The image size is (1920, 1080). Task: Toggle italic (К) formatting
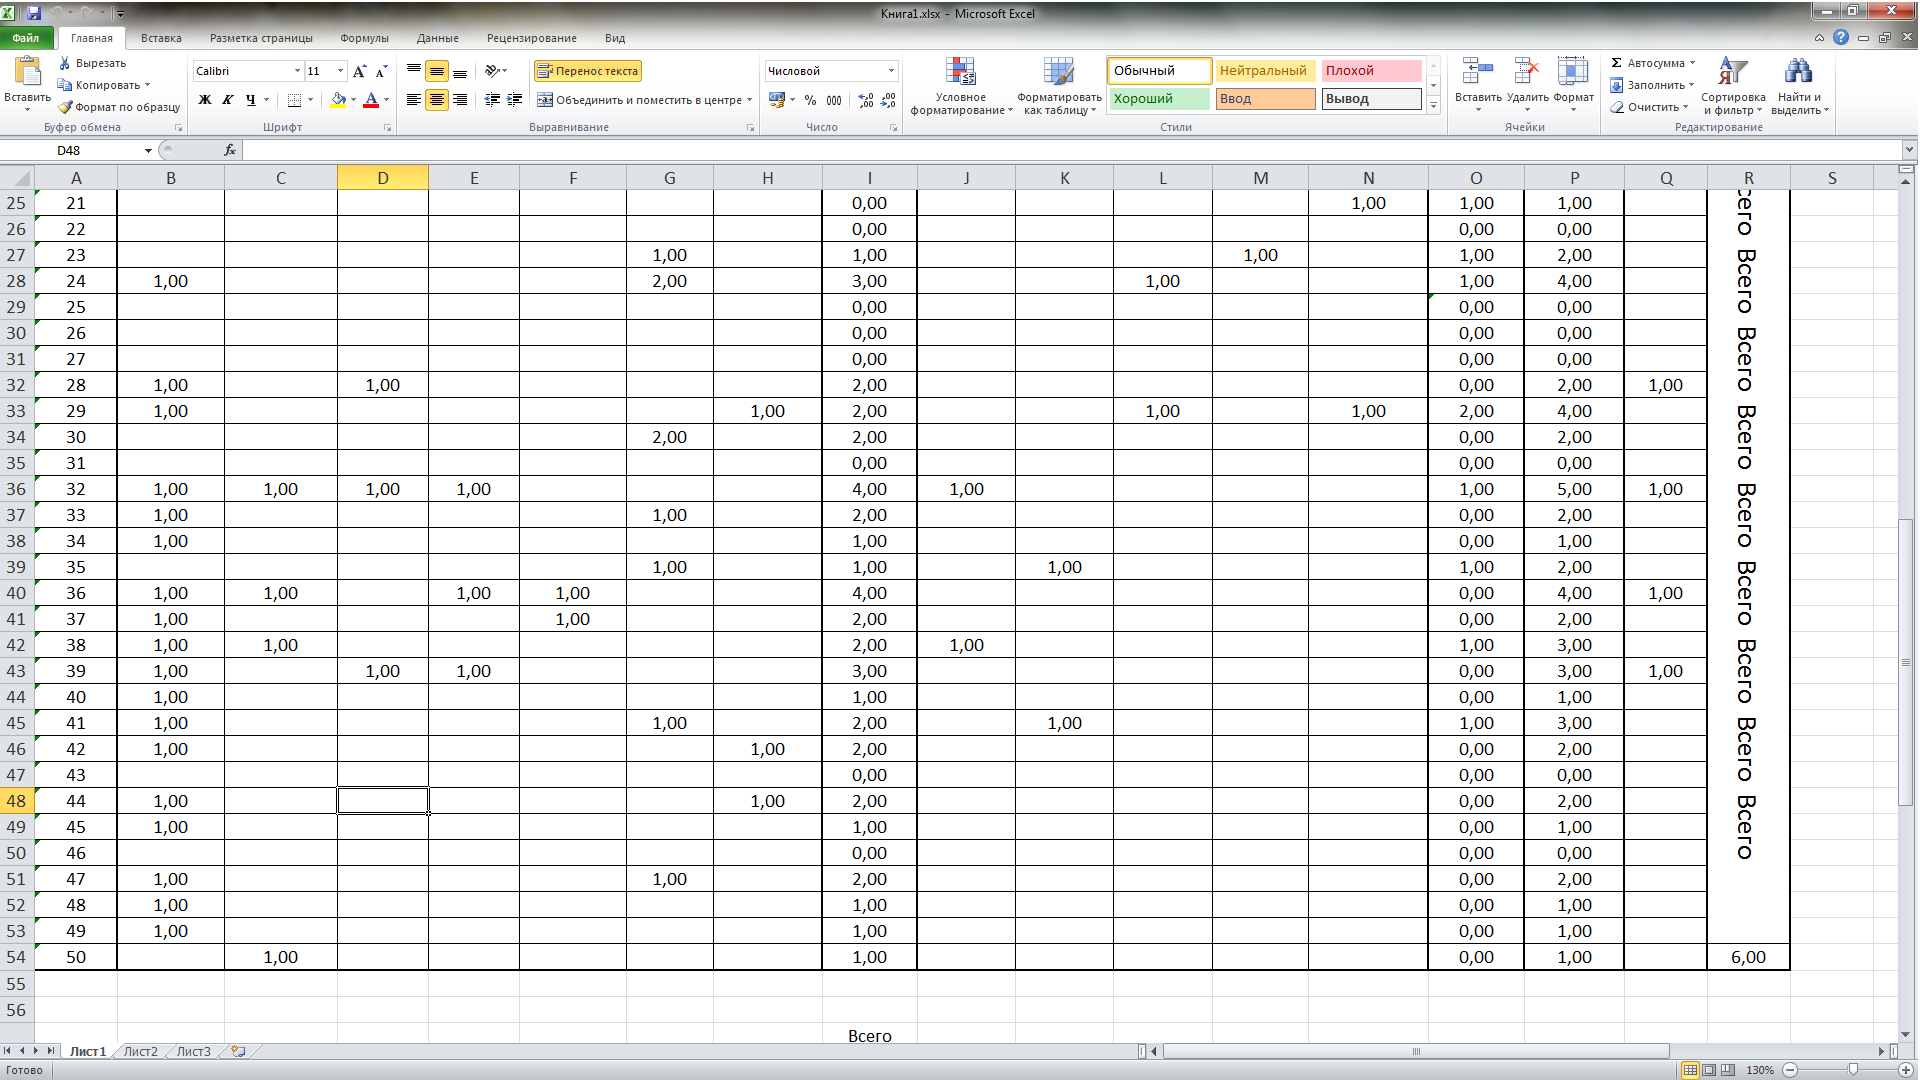[x=228, y=100]
